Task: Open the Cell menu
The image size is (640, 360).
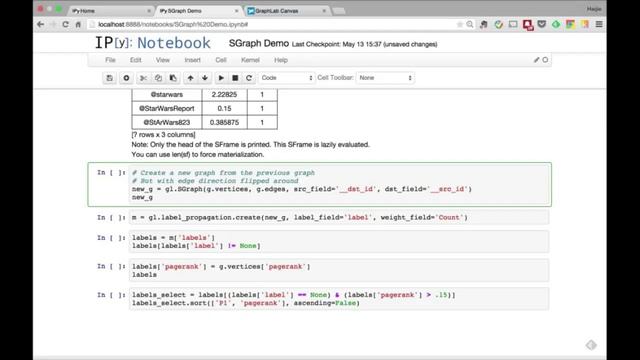Action: pos(221,60)
